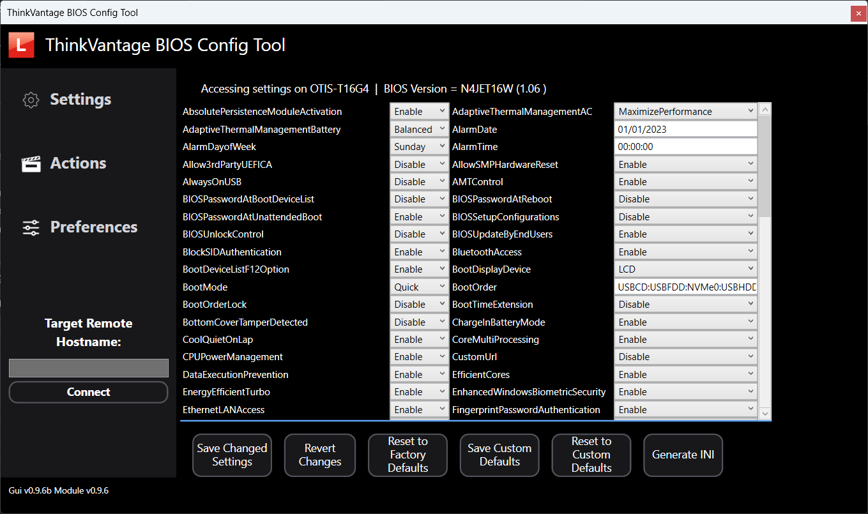Click the 'Gui v0.9.6b Module v0.9.6' version text
The height and width of the screenshot is (514, 868).
point(59,491)
